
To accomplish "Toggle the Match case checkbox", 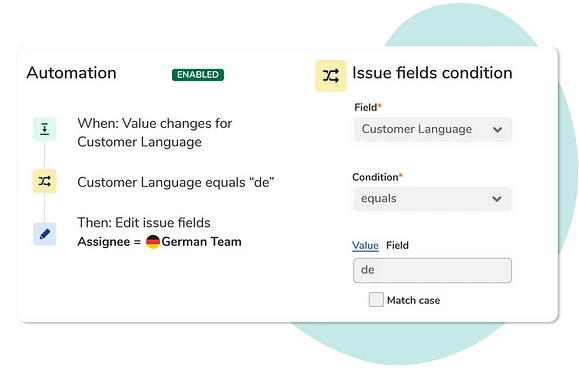I will [x=376, y=299].
